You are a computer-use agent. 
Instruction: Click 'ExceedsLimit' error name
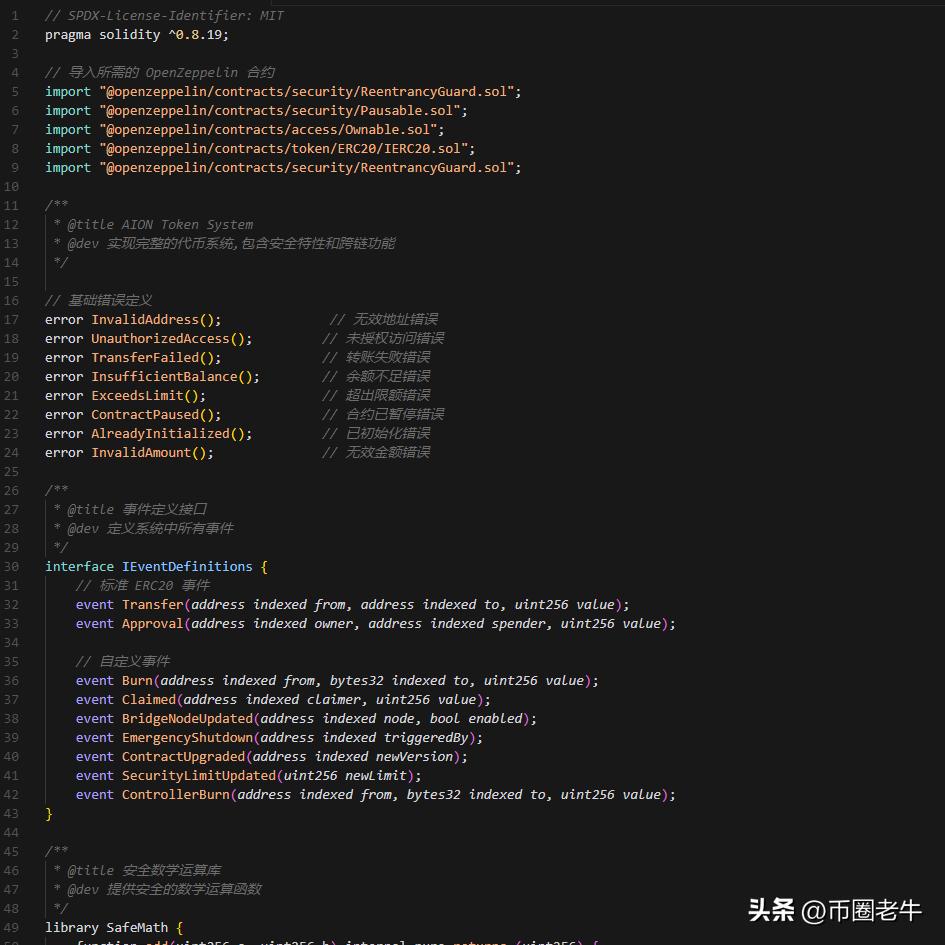coord(137,395)
